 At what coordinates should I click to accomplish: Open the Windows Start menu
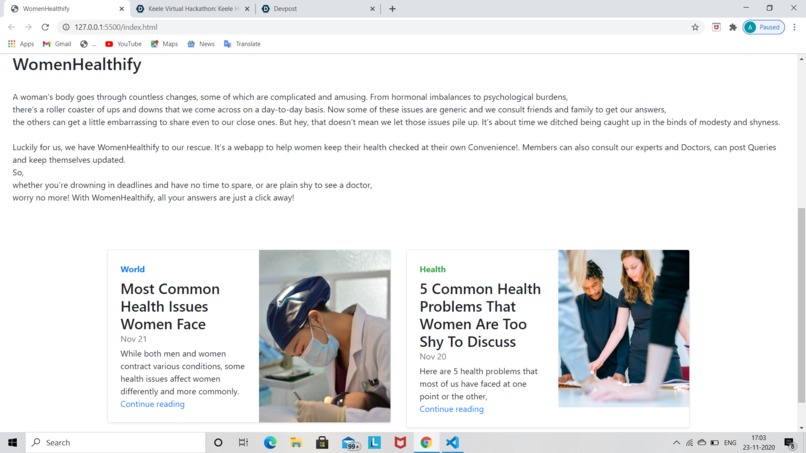click(x=13, y=443)
